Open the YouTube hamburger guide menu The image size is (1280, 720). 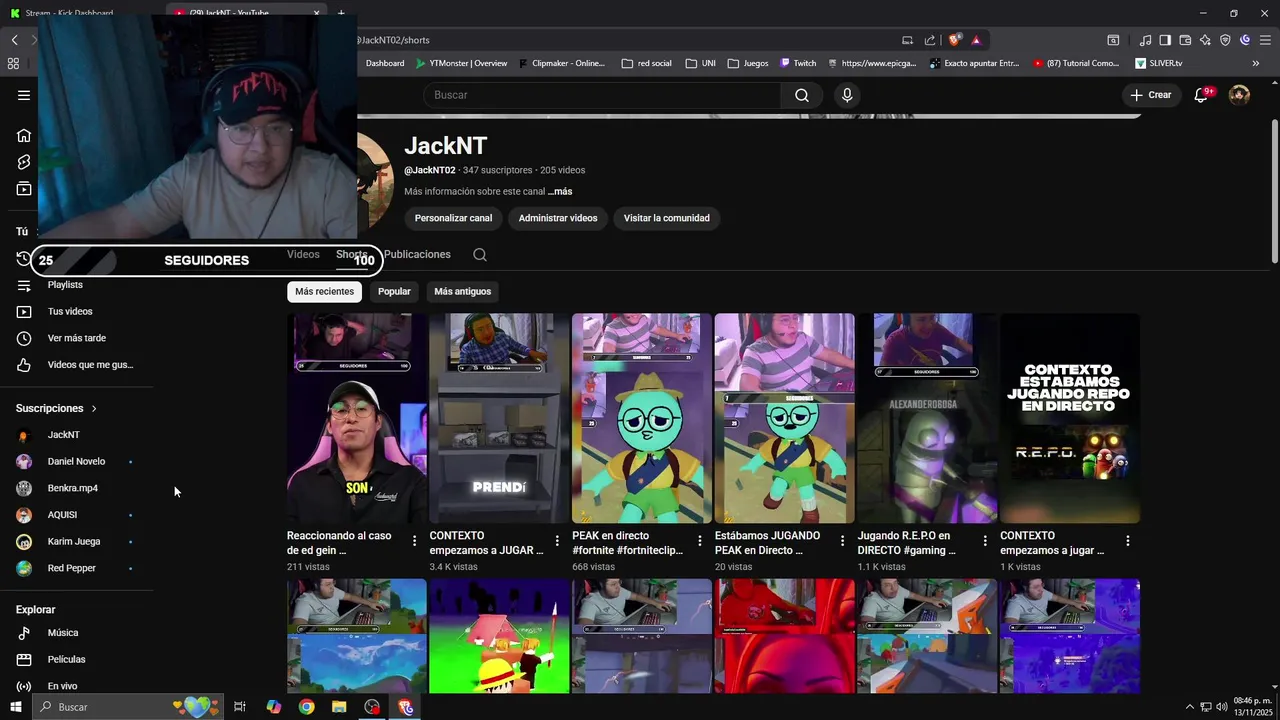click(x=24, y=95)
